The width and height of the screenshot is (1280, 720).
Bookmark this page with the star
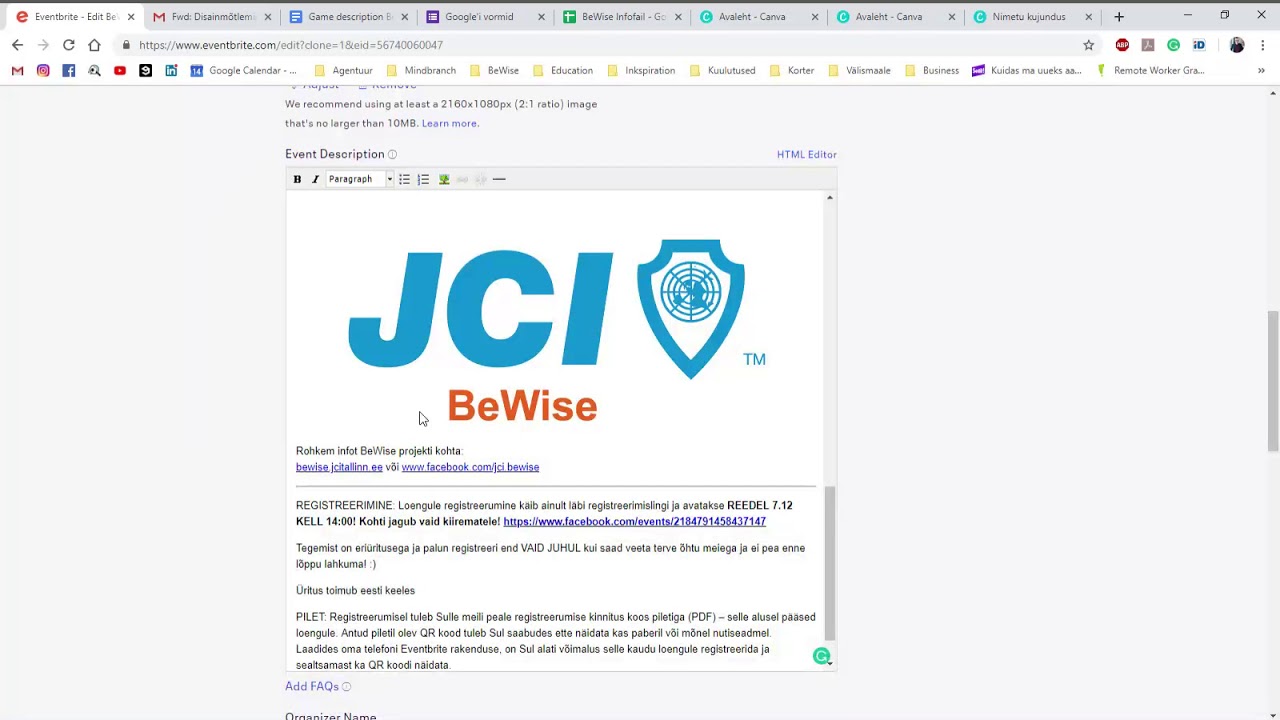(x=1089, y=45)
